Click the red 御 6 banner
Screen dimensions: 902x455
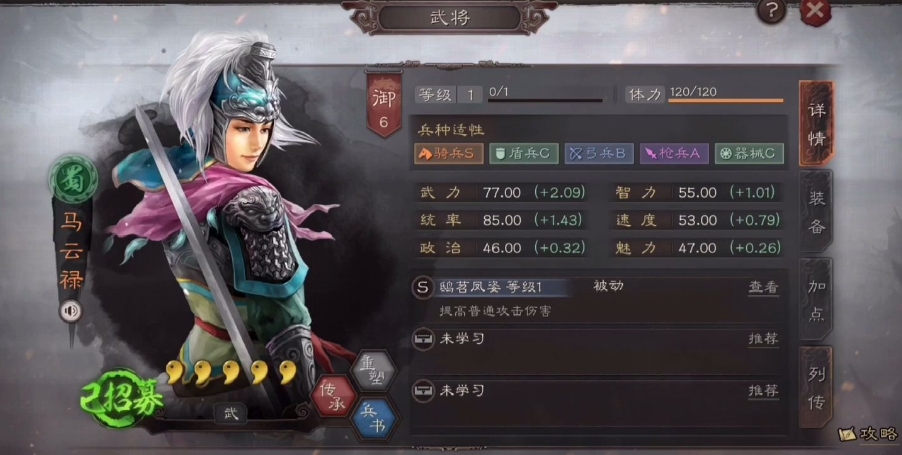click(384, 105)
